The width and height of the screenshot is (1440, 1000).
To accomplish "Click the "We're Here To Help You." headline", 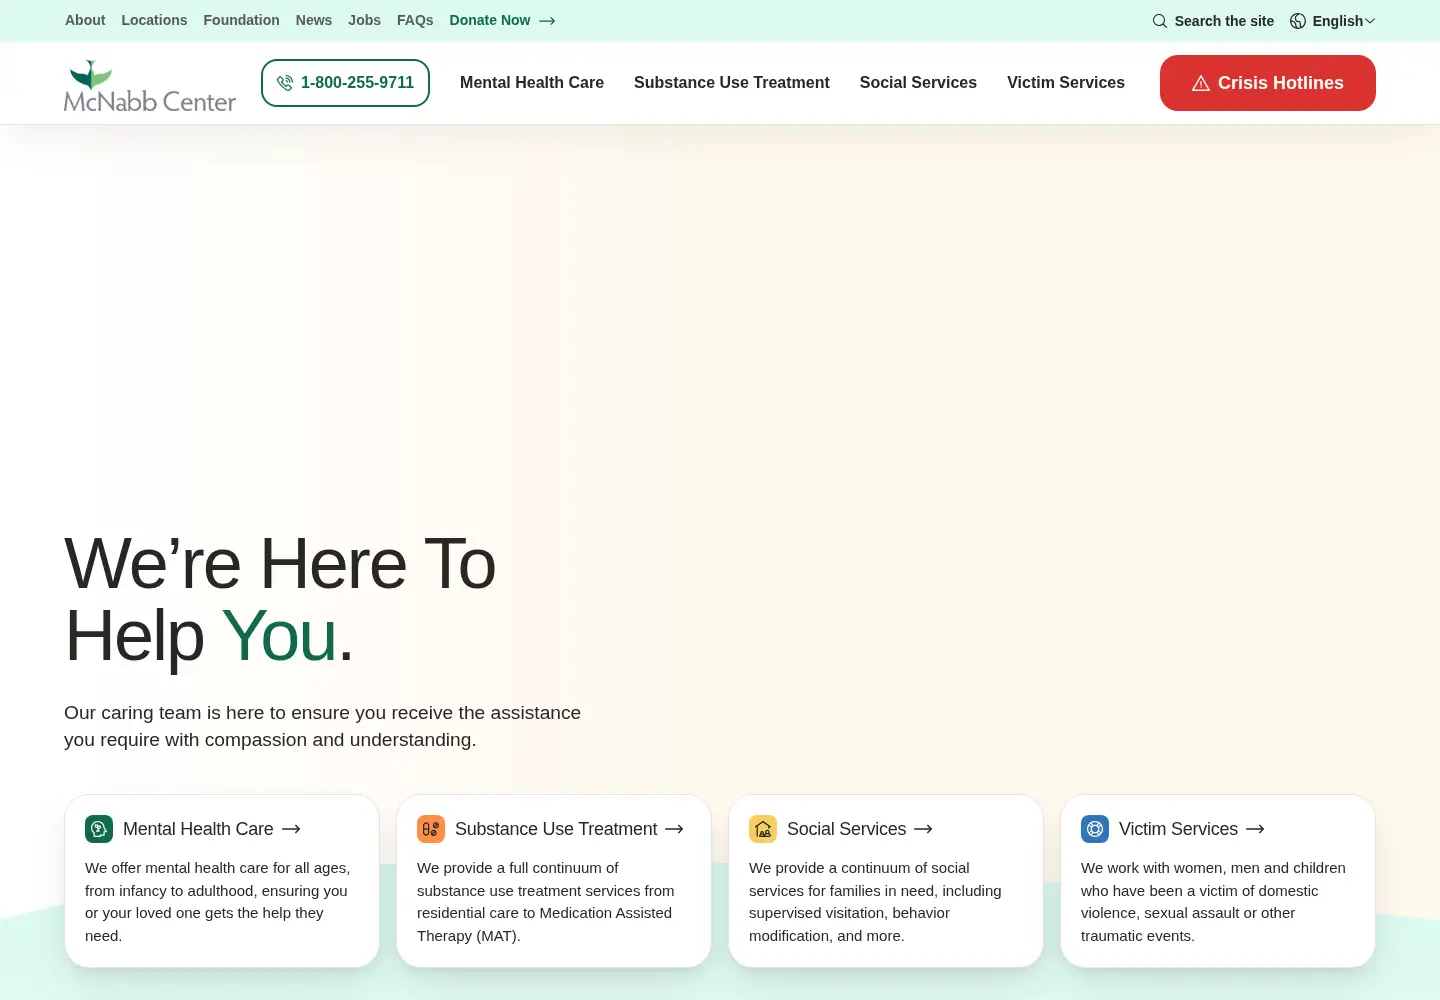I will click(280, 600).
